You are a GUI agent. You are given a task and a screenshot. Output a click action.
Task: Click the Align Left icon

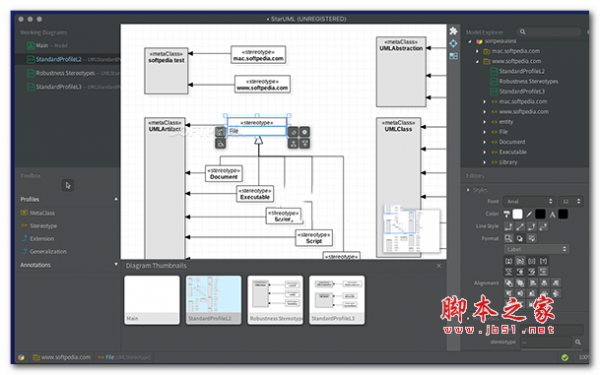pos(532,283)
